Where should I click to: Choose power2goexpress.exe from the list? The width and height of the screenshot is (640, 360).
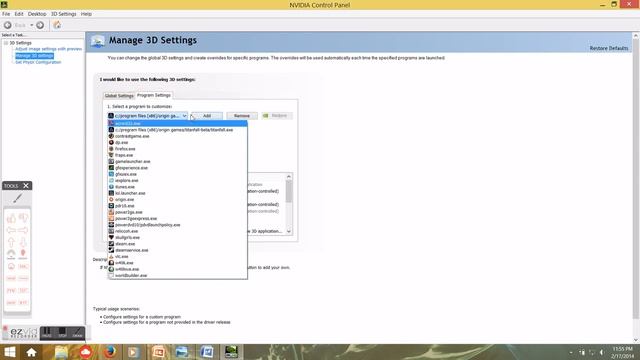178,218
